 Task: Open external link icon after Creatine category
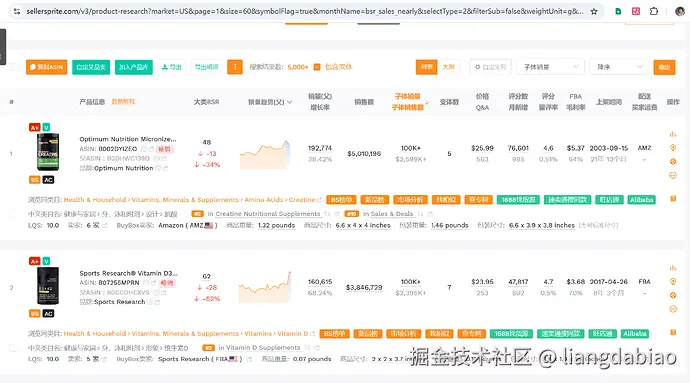coord(319,200)
